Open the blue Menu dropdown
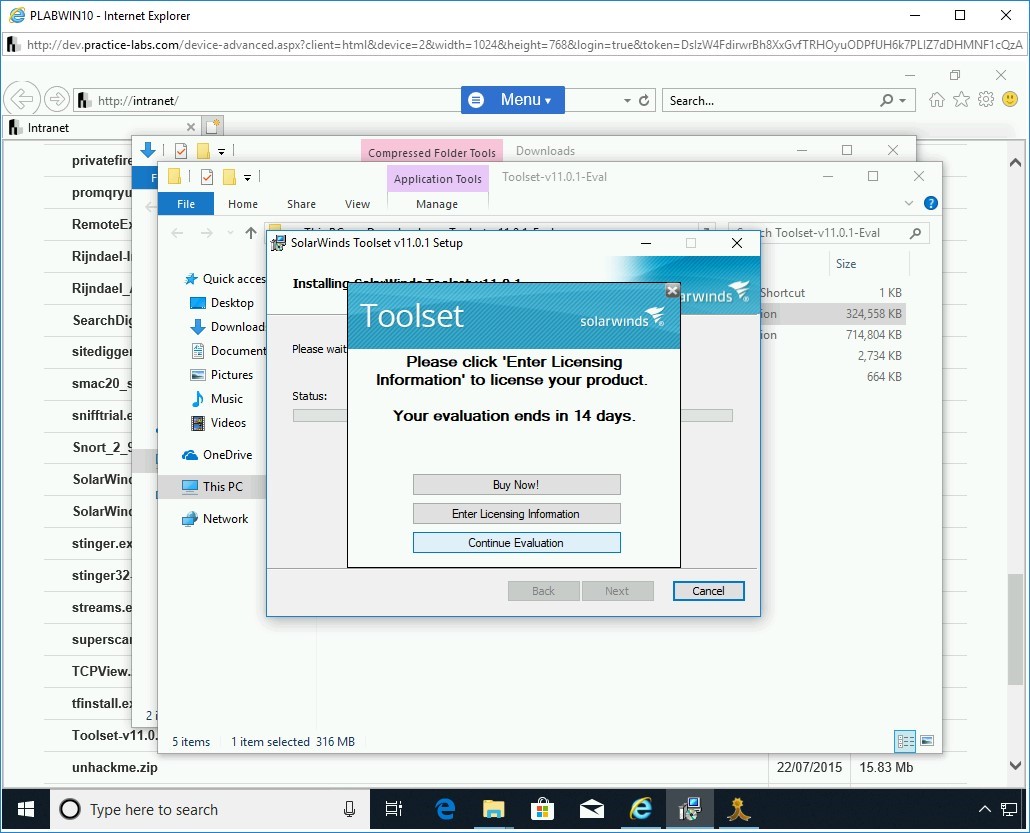 tap(513, 100)
